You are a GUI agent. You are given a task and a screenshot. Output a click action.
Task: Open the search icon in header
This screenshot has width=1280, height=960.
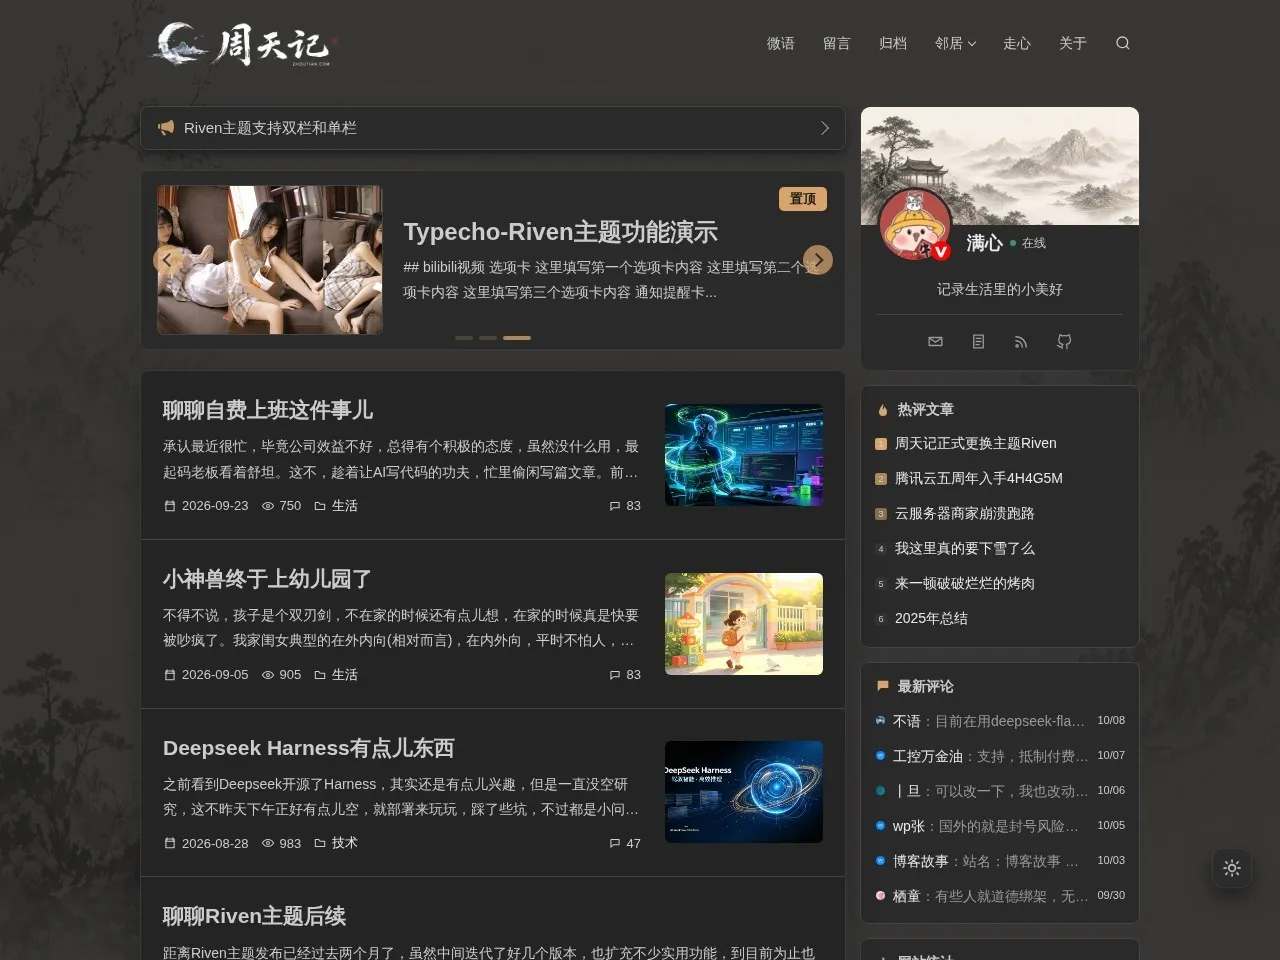point(1123,43)
